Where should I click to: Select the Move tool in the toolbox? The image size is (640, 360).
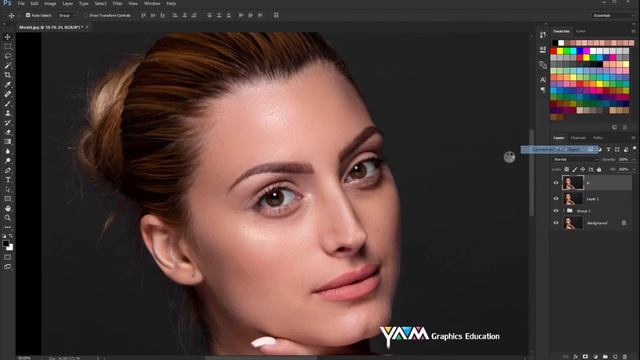(x=8, y=37)
